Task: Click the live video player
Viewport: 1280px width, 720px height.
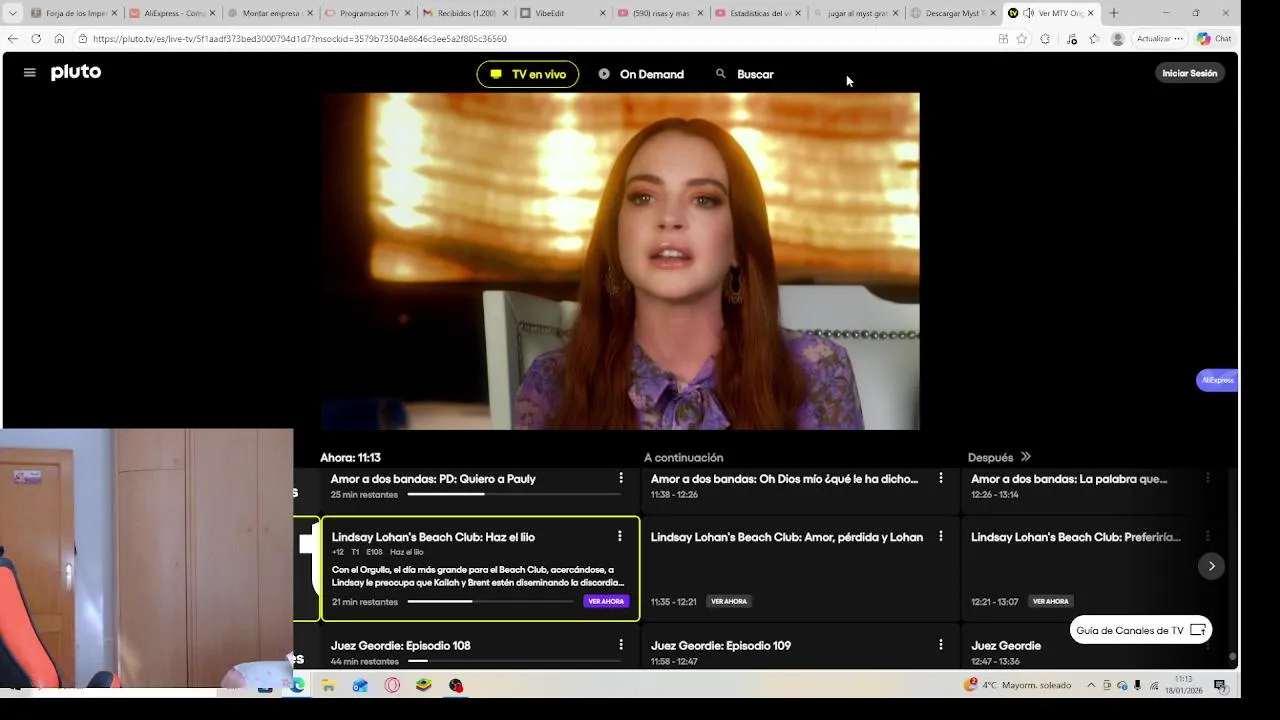Action: coord(620,261)
